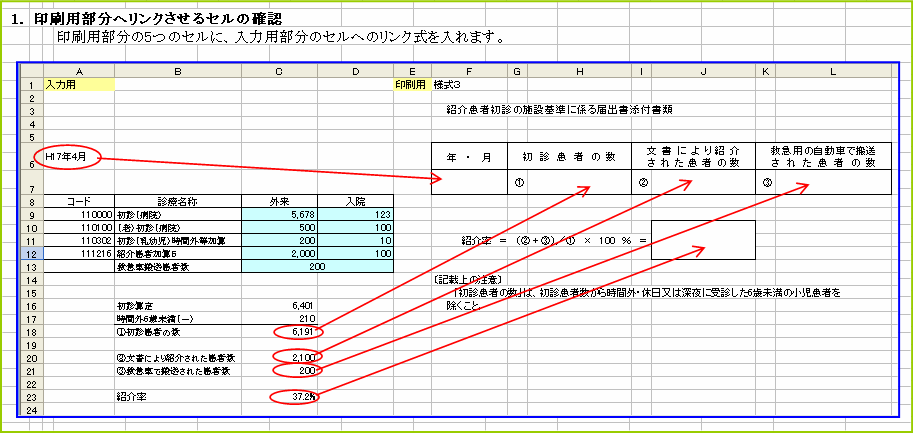Click the ③救急車で搬送された患者数 label
The width and height of the screenshot is (913, 433).
pyautogui.click(x=173, y=371)
